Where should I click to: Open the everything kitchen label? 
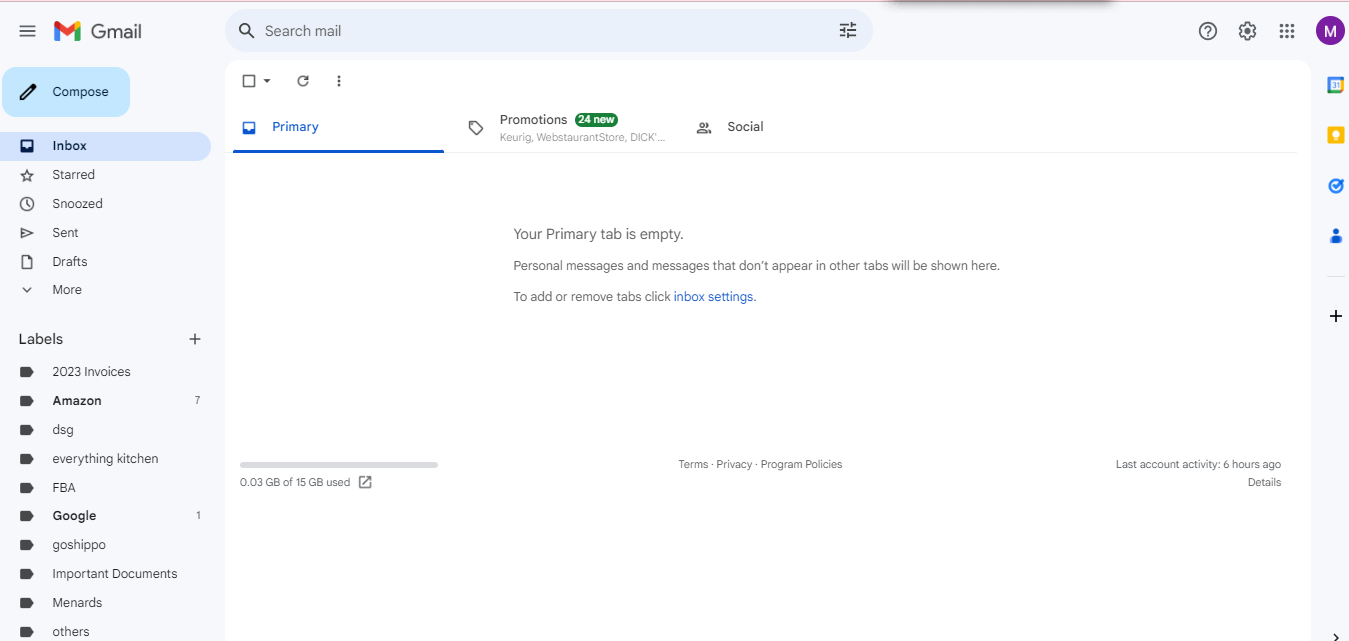click(x=105, y=459)
